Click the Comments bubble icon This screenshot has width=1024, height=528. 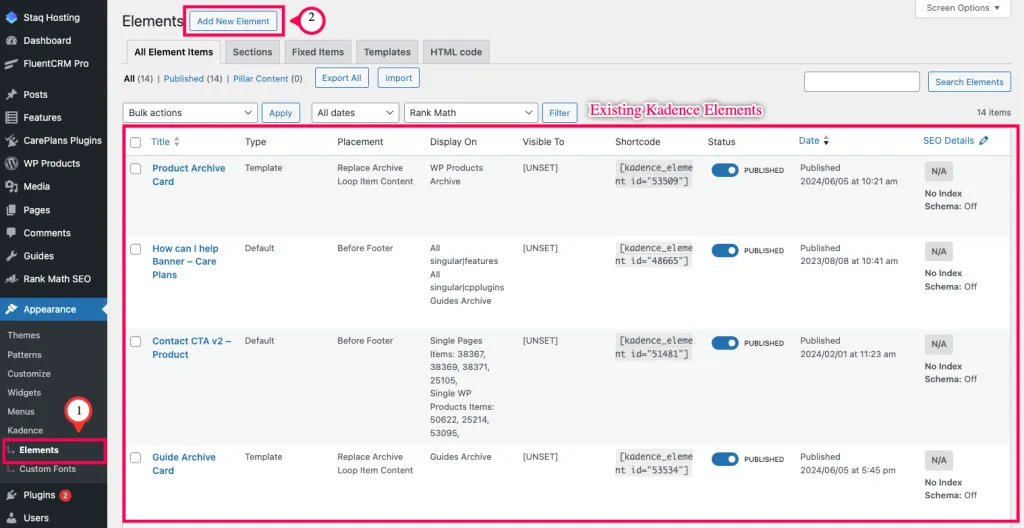tap(11, 233)
